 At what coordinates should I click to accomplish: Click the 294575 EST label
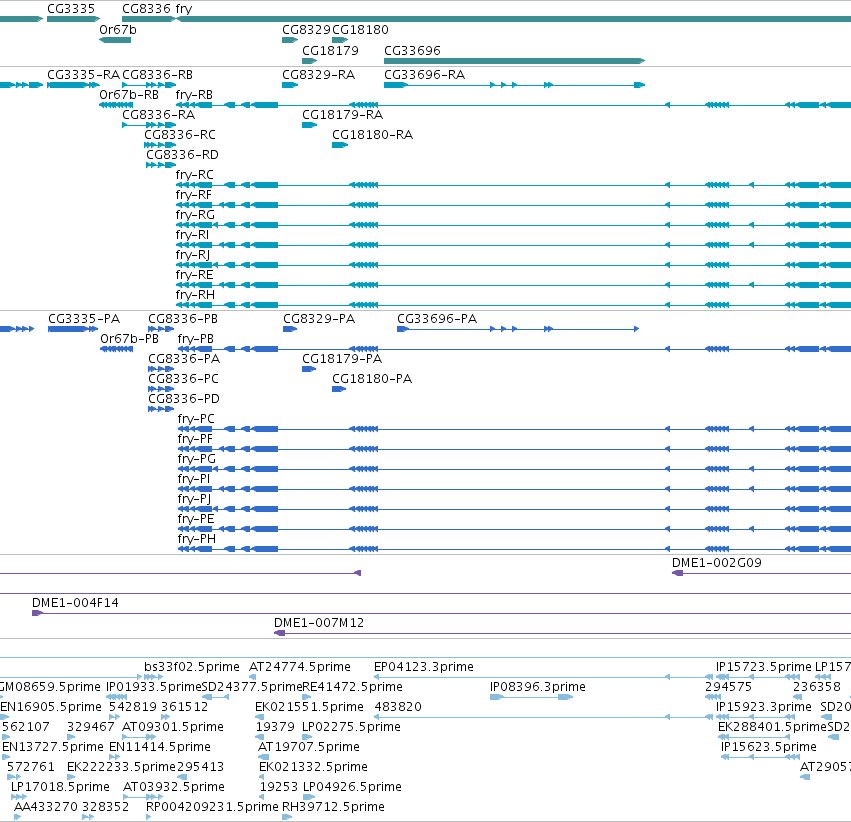coord(728,687)
